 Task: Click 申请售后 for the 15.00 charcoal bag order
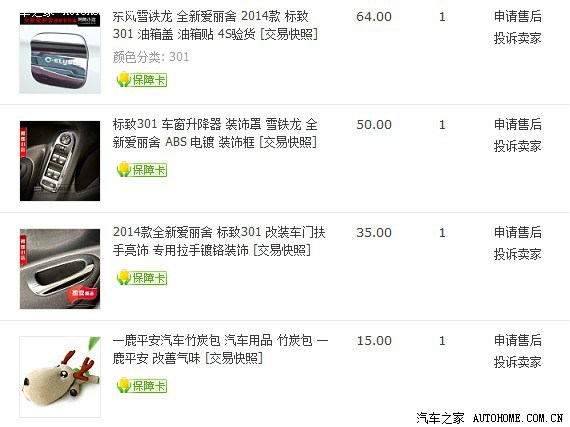518,341
